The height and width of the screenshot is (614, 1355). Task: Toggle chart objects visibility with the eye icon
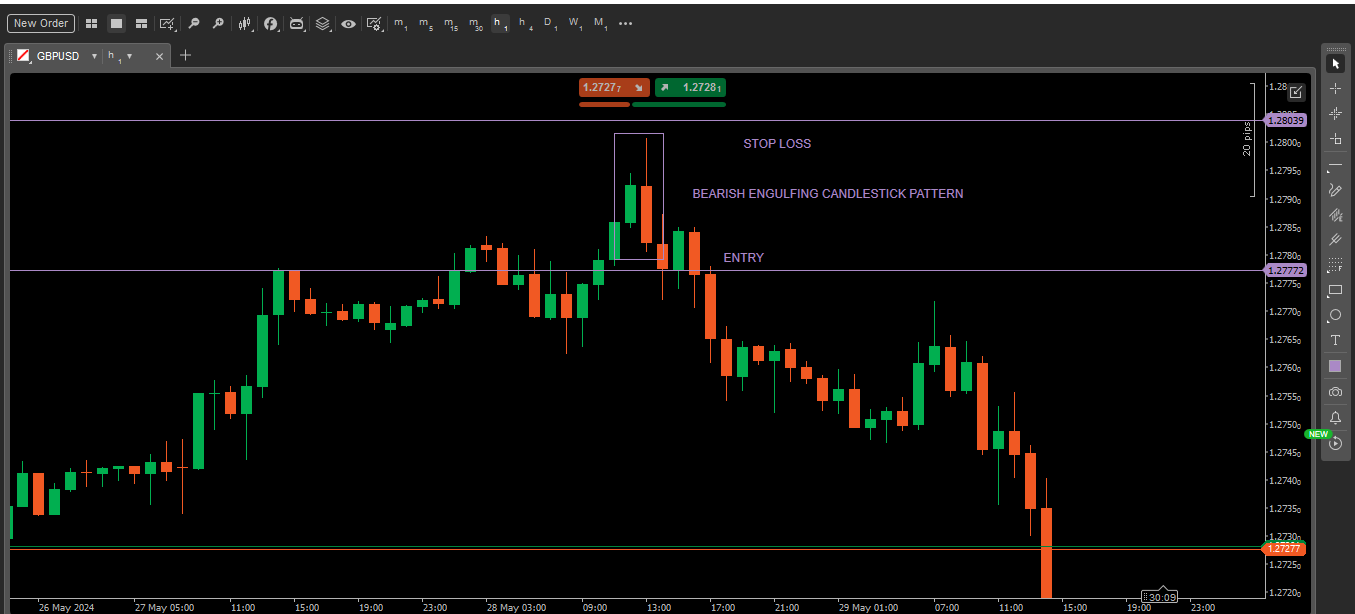[347, 23]
